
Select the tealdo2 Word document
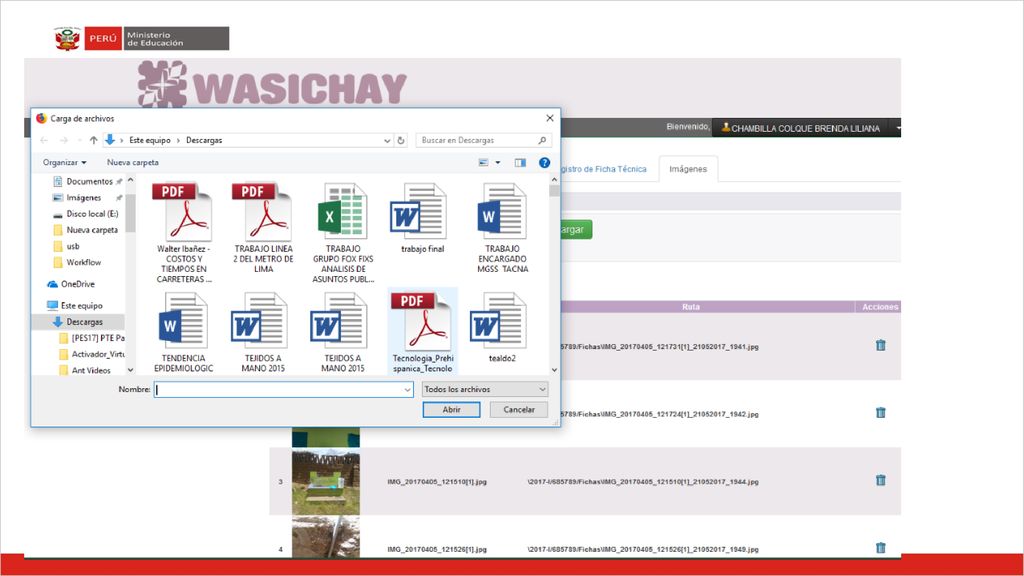coord(502,327)
